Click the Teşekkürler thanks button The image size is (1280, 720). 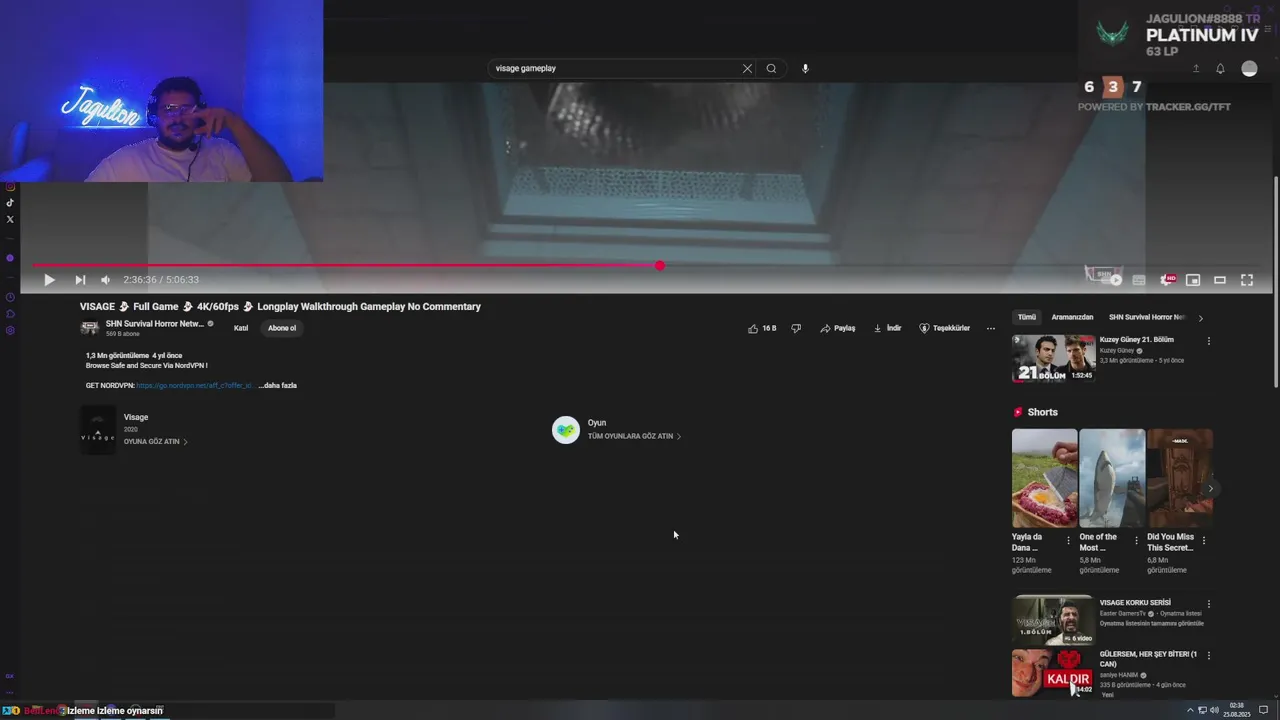coord(945,328)
